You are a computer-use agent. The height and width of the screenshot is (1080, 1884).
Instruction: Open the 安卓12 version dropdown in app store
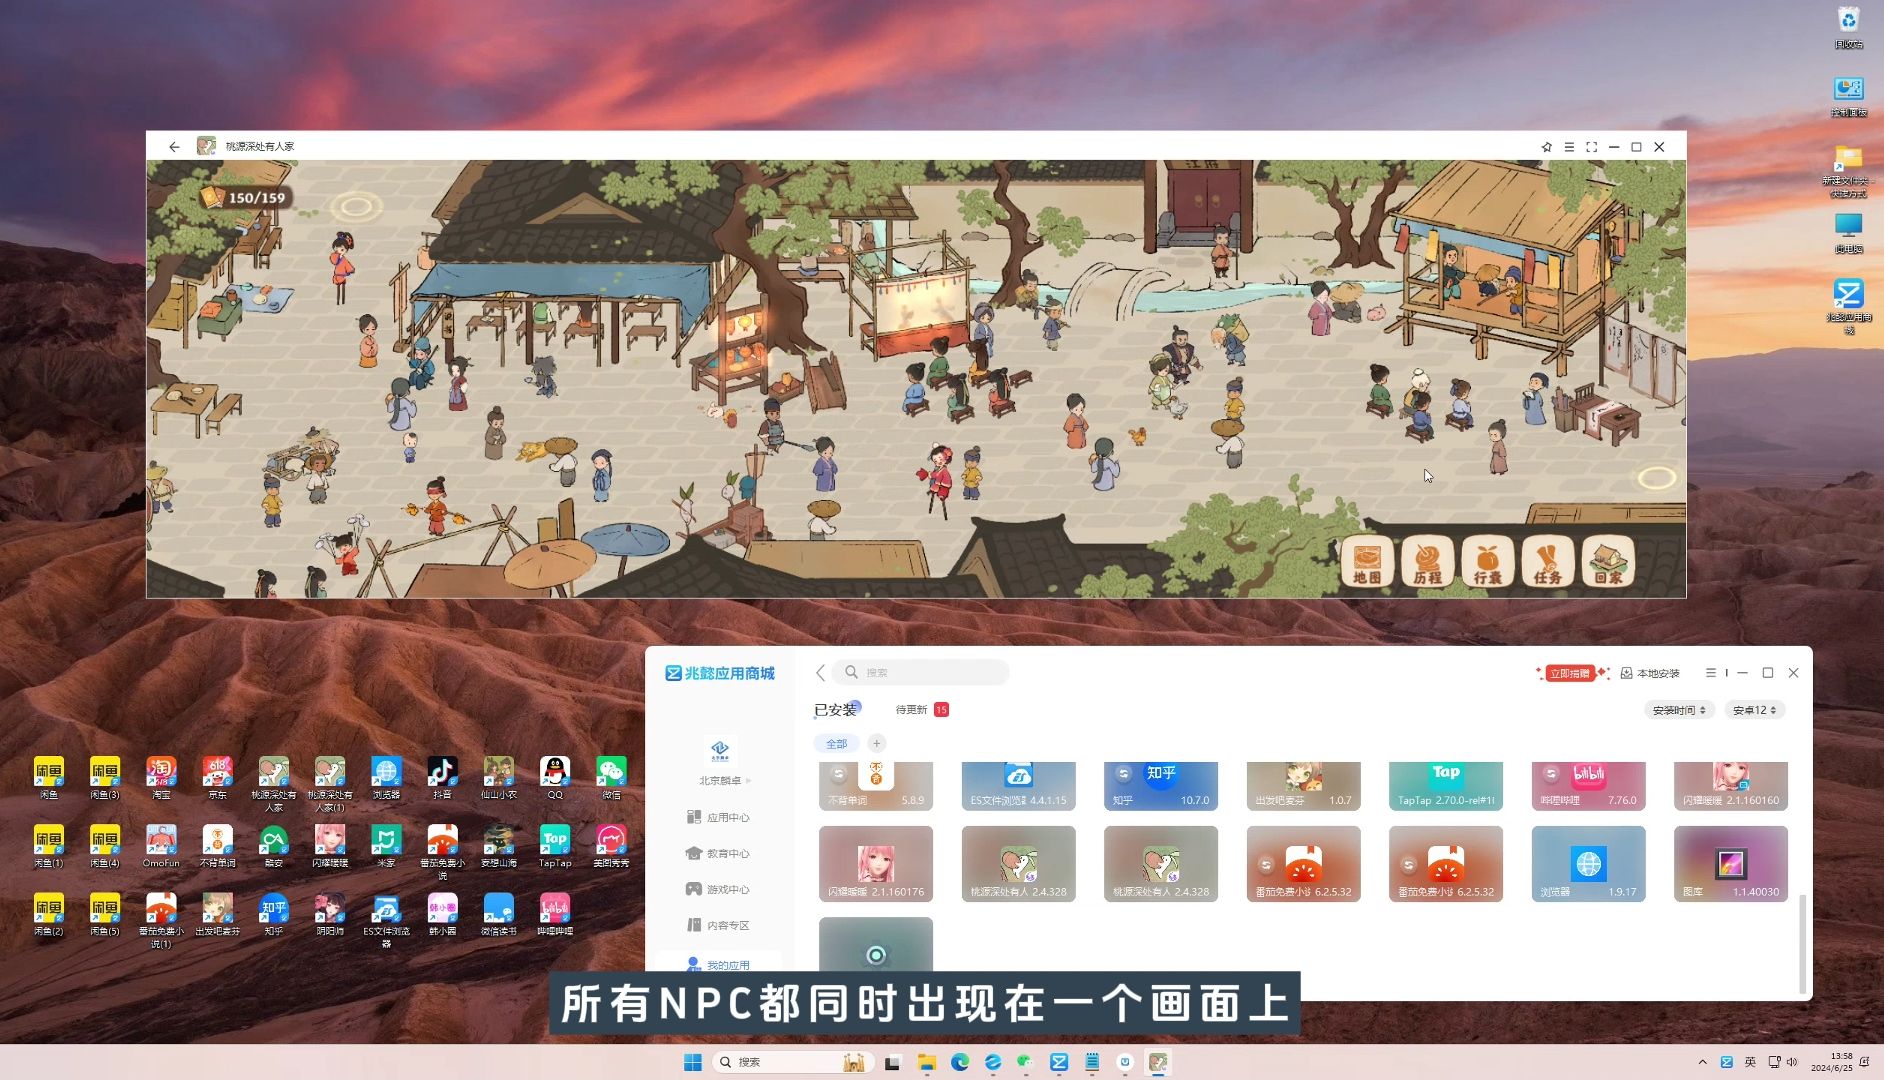coord(1754,710)
